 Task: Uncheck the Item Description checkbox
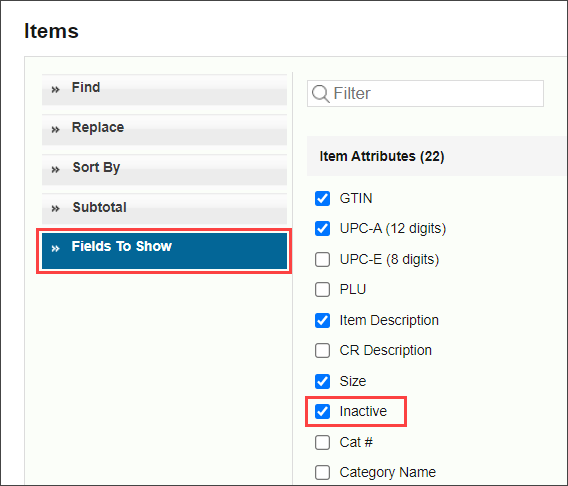pyautogui.click(x=322, y=320)
